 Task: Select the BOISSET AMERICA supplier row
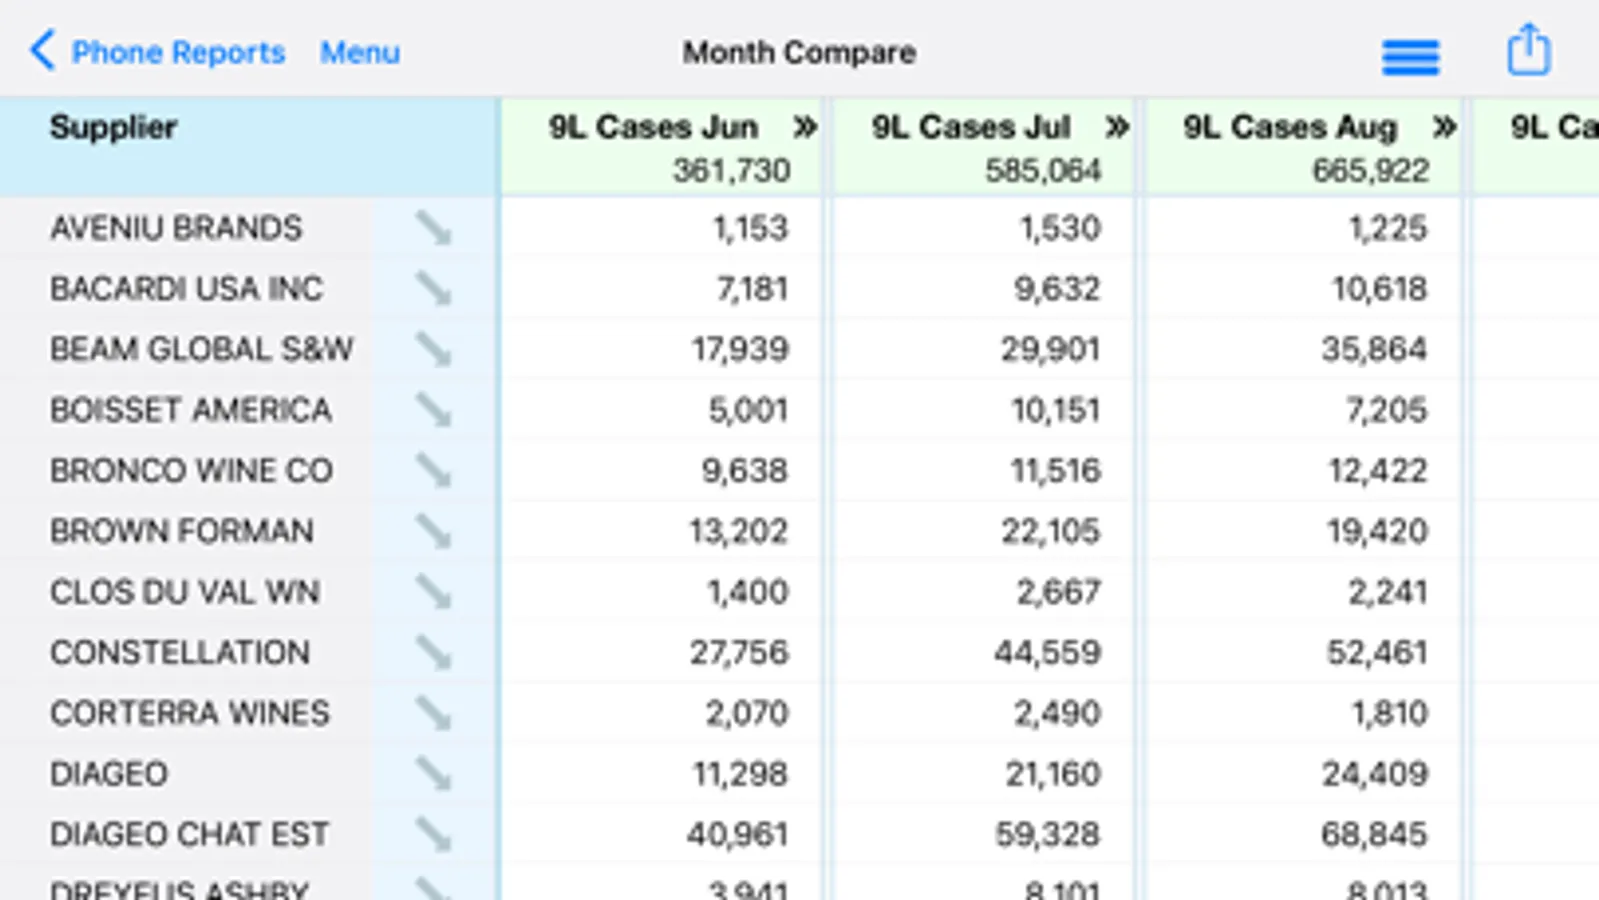(191, 410)
